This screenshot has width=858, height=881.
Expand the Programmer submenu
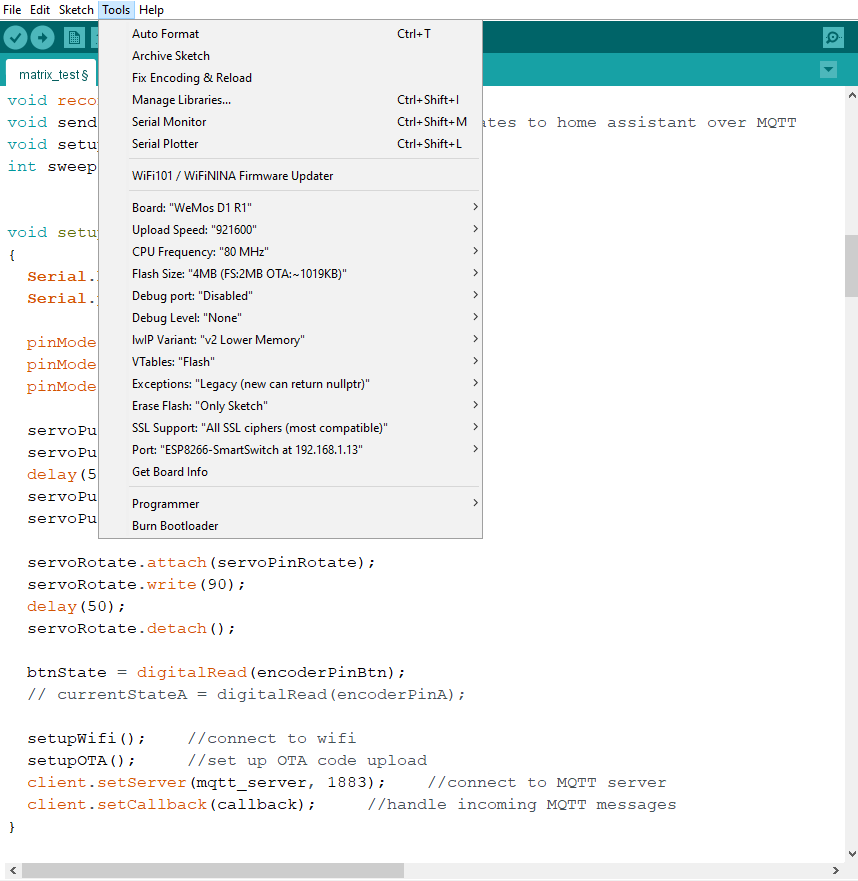(x=290, y=503)
